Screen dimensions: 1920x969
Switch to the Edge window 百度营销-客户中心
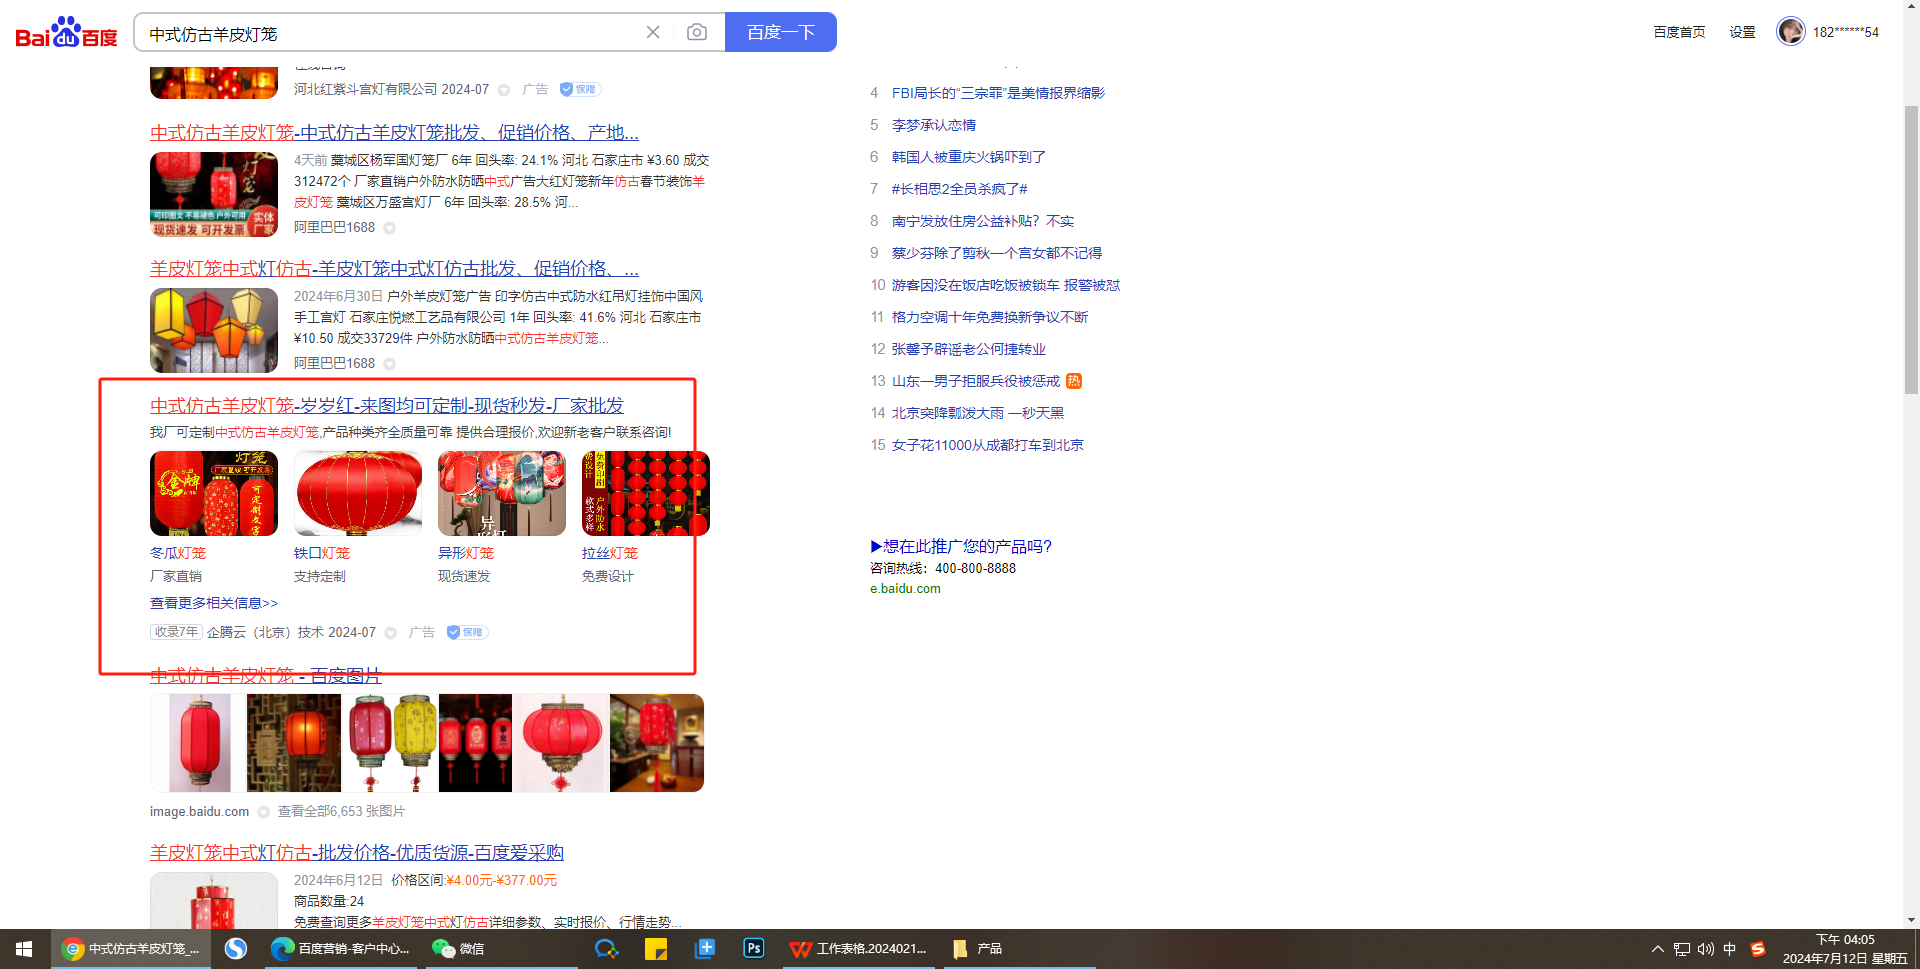342,949
